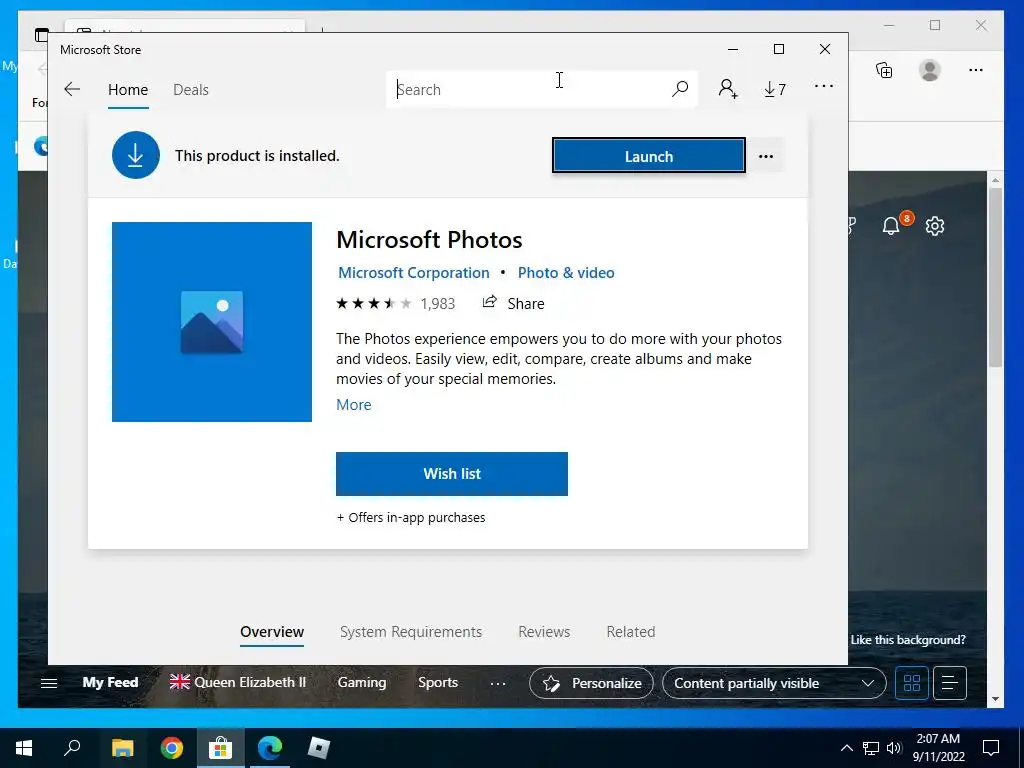Click Microsoft Store taskbar icon
This screenshot has height=768, width=1024.
(x=221, y=748)
